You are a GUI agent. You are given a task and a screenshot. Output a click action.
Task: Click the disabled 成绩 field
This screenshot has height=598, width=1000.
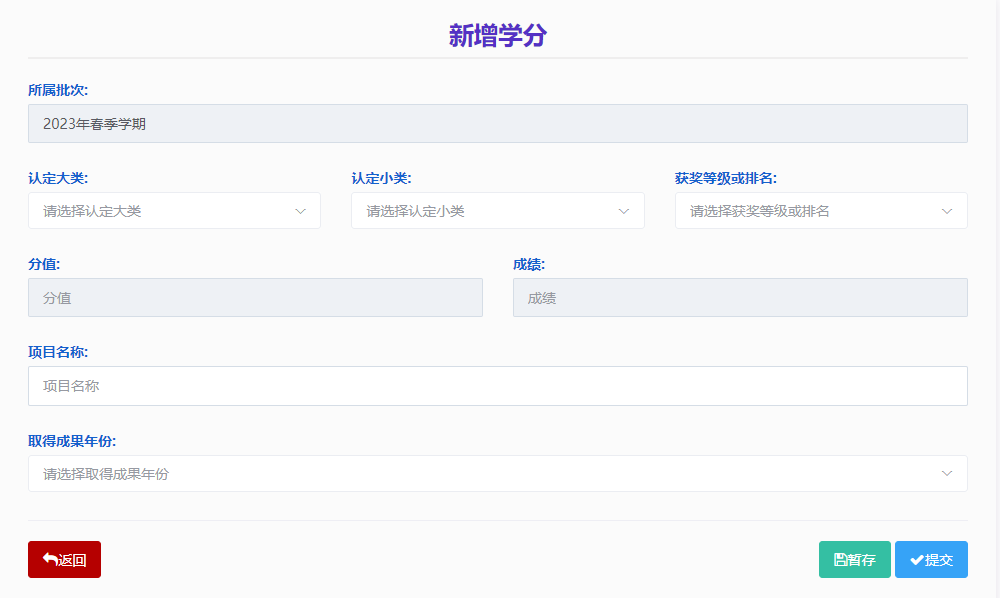(x=740, y=298)
